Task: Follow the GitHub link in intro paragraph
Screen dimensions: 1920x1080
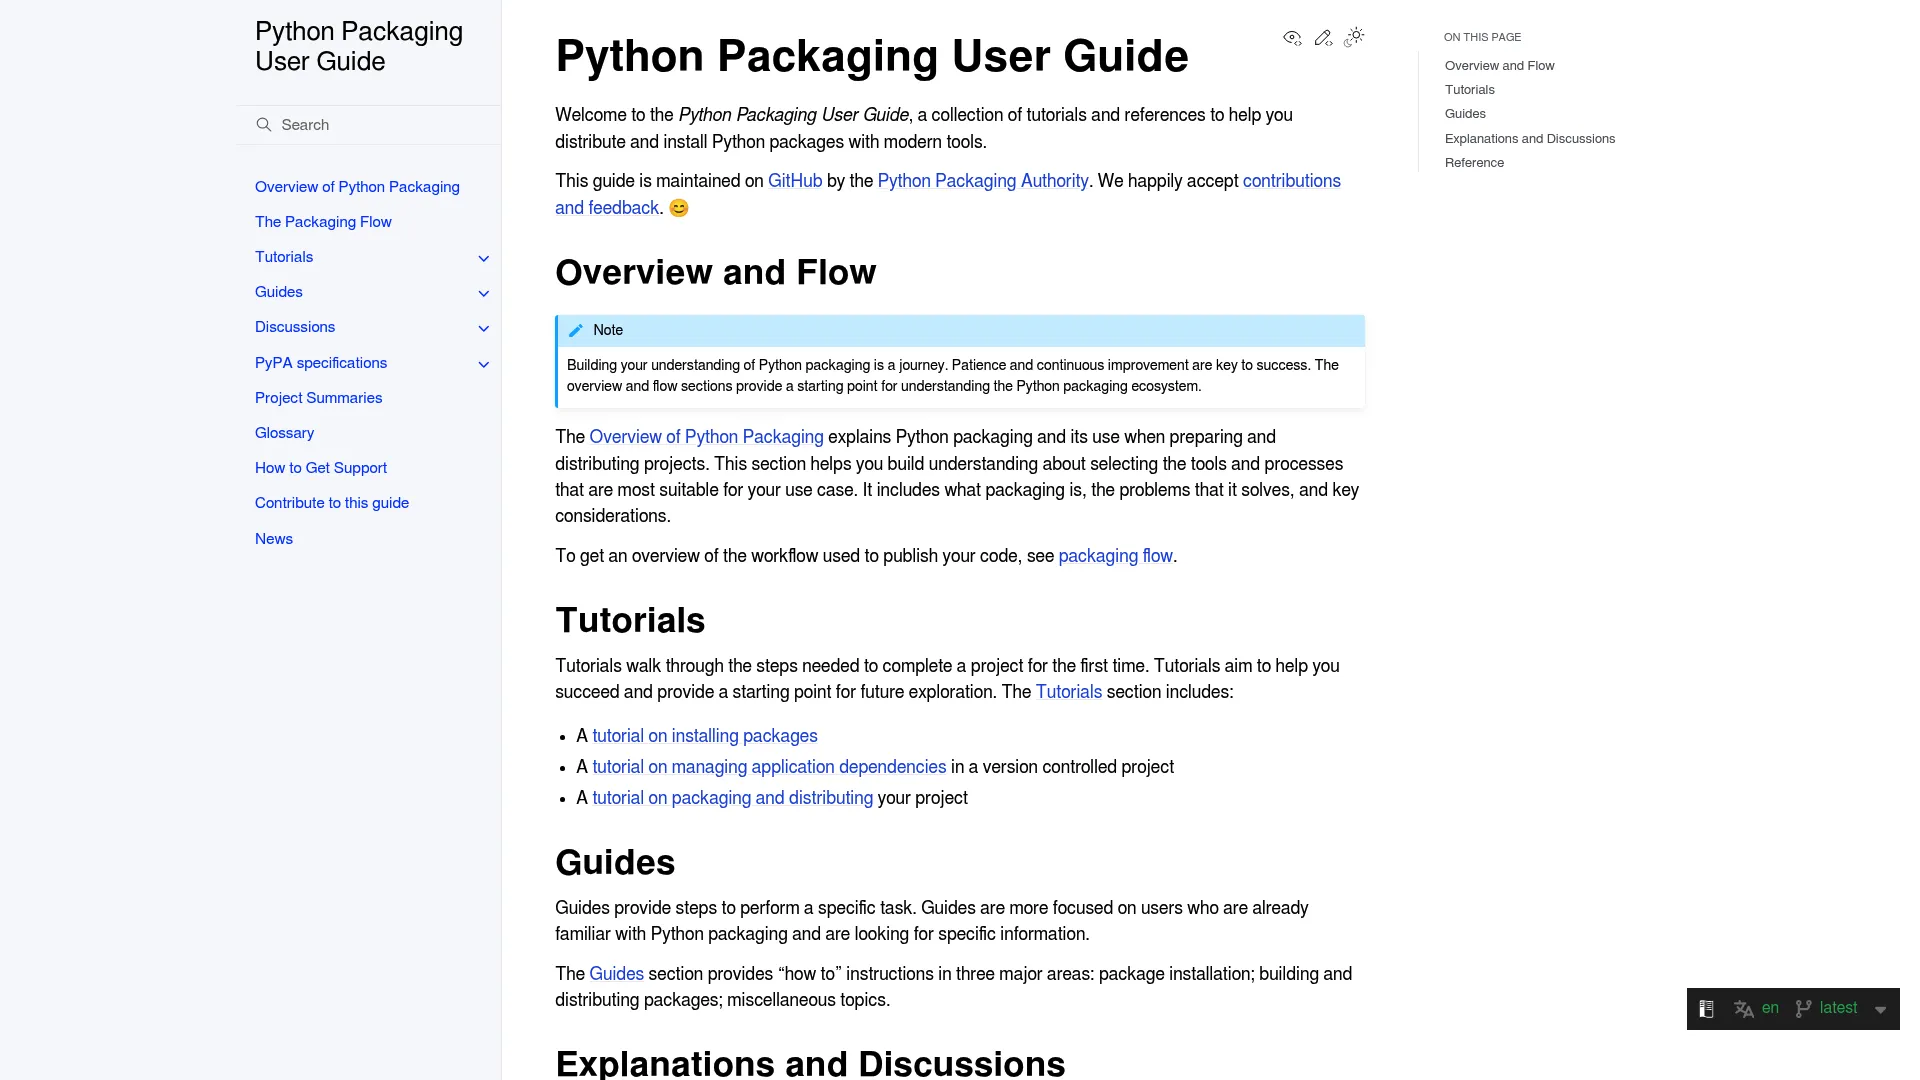Action: (x=795, y=181)
